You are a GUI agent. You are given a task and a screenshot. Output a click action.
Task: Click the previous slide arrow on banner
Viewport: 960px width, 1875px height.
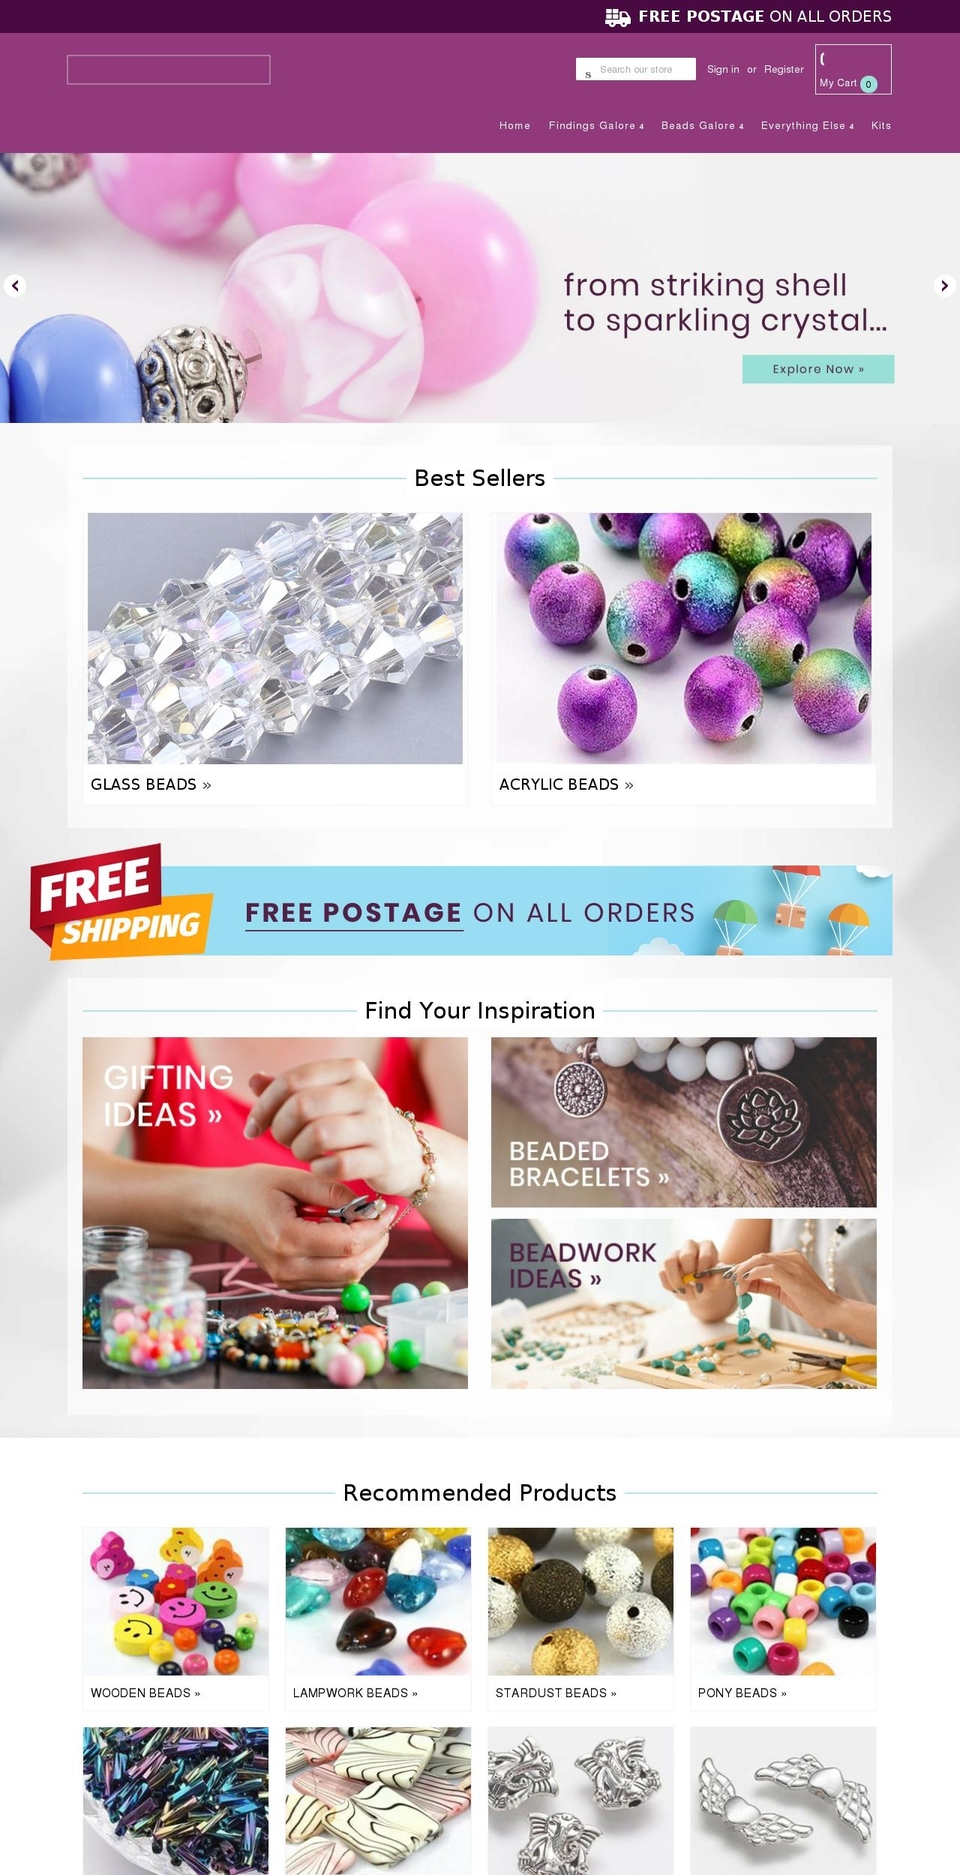15,286
